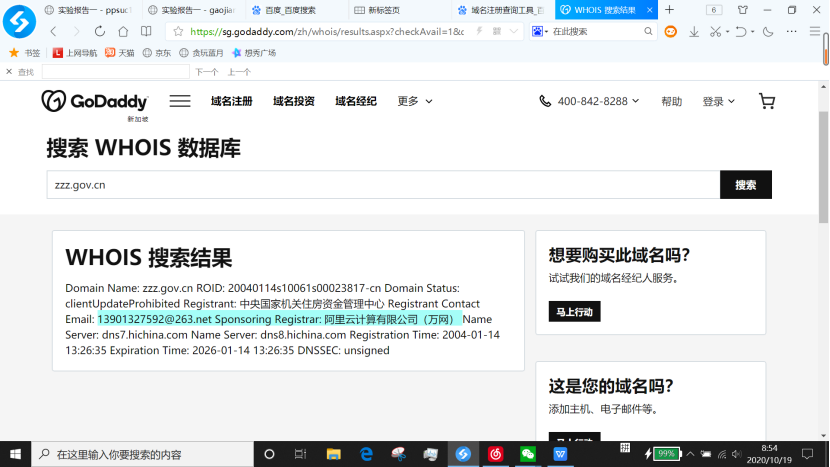Bookmark the page with star icon
The image size is (830, 467).
coord(178,31)
